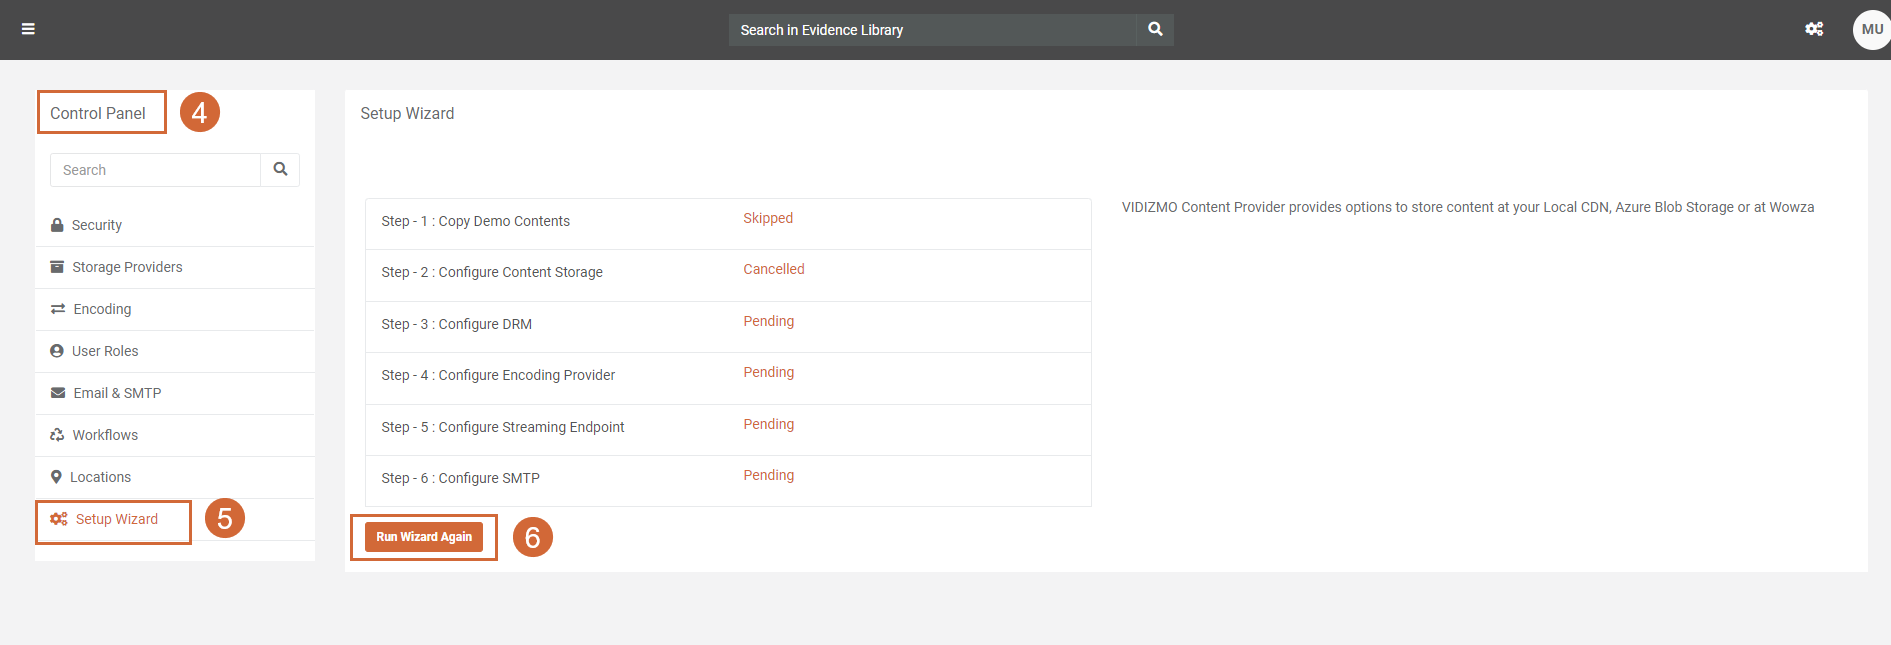Select Step 2 Configure Content Storage row
The image size is (1891, 645).
tap(727, 273)
